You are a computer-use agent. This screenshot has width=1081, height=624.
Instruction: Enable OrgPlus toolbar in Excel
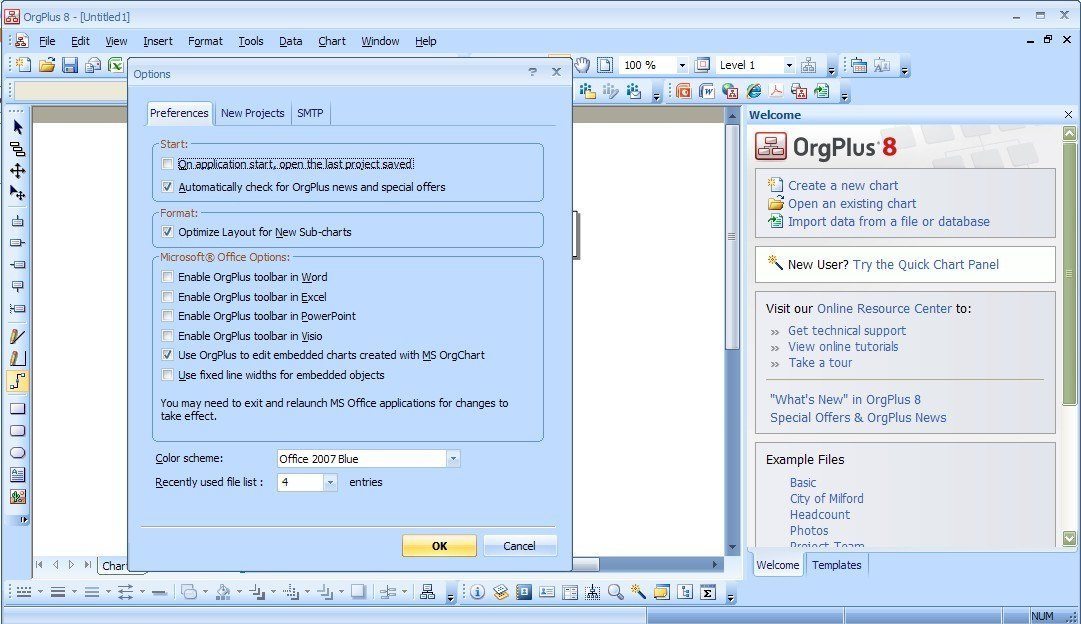(168, 296)
